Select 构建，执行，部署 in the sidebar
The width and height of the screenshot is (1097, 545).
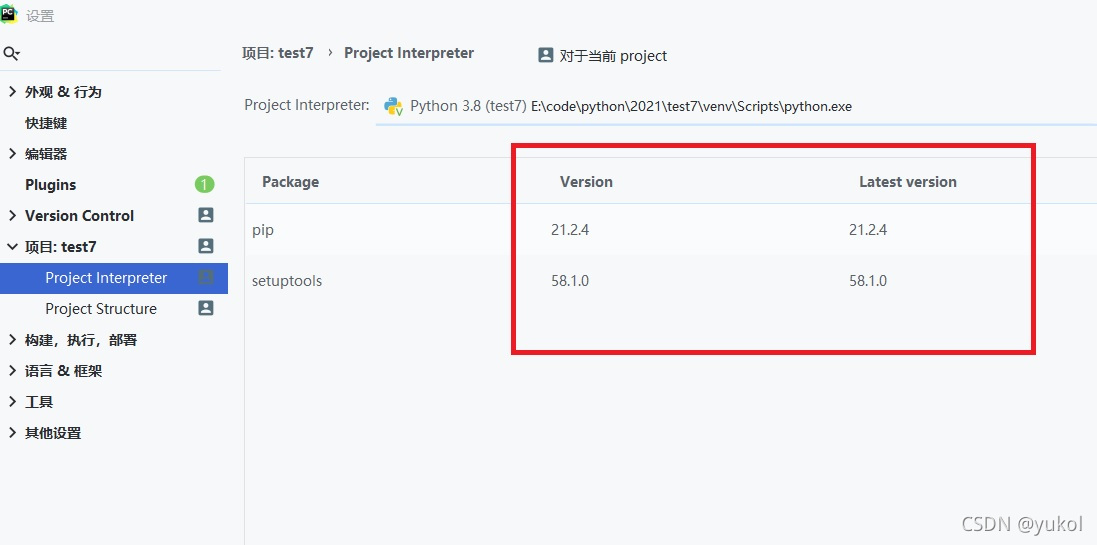[x=81, y=340]
